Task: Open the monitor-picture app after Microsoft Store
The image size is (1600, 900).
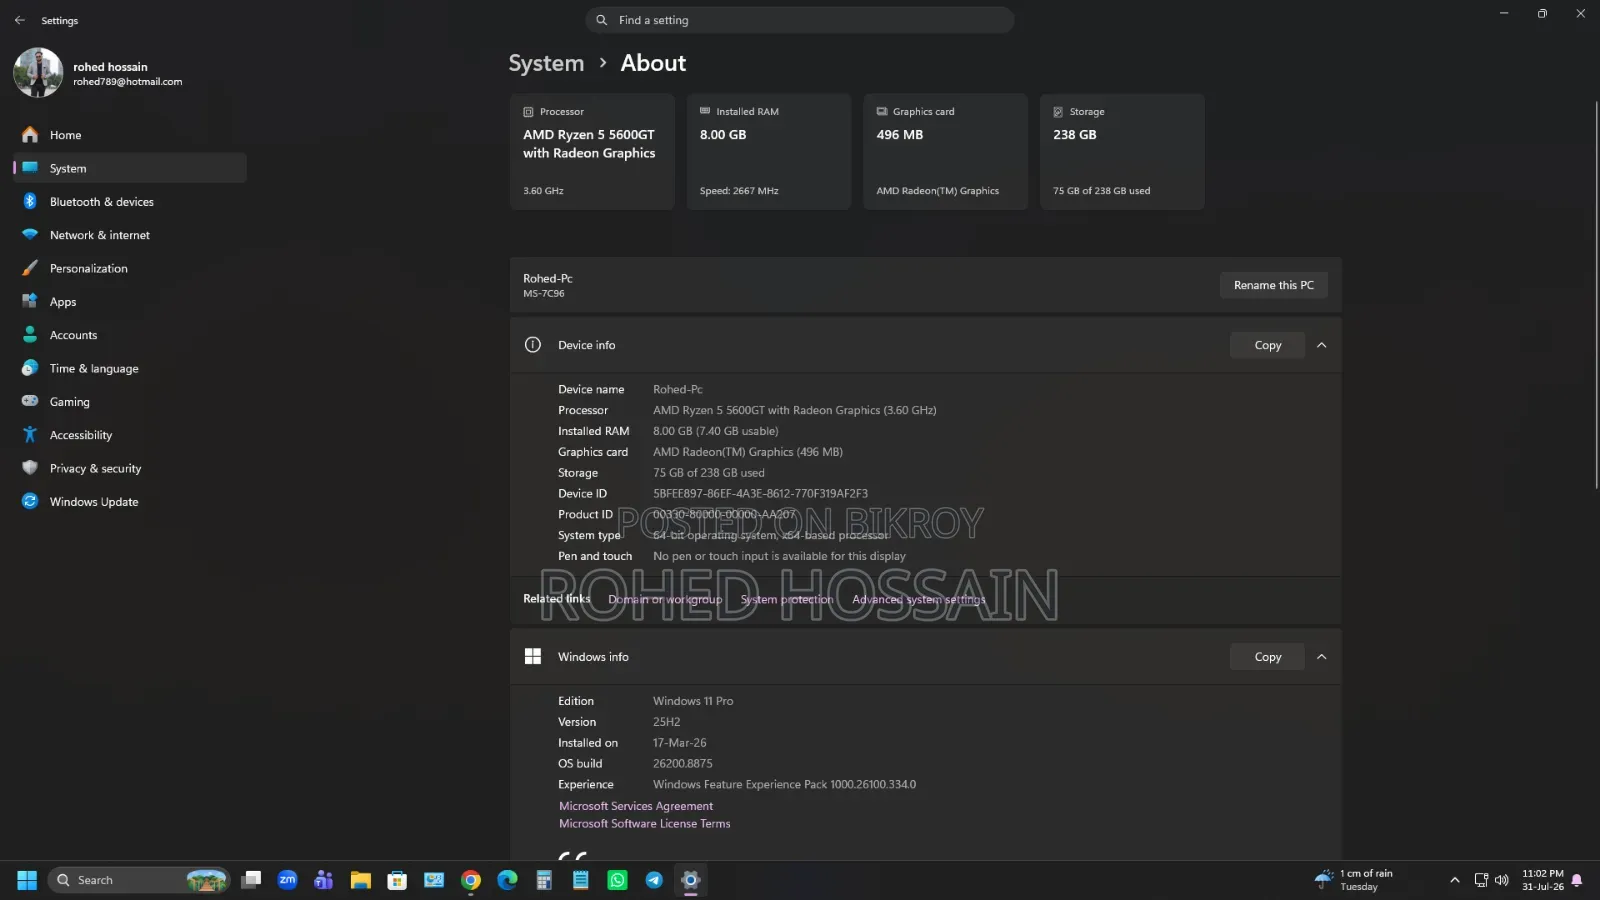Action: point(434,880)
